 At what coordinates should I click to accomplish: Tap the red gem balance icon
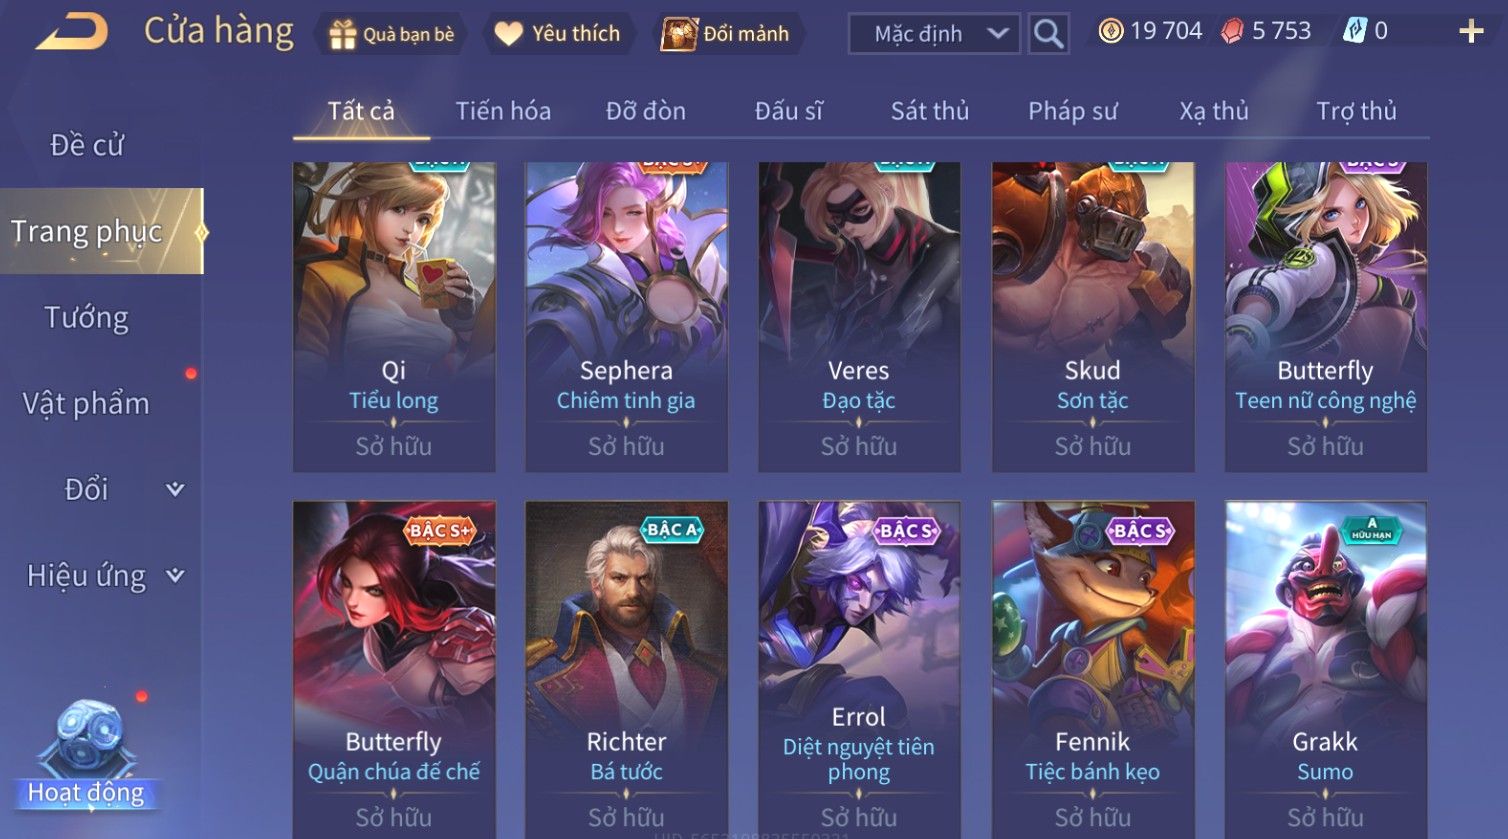[x=1233, y=32]
